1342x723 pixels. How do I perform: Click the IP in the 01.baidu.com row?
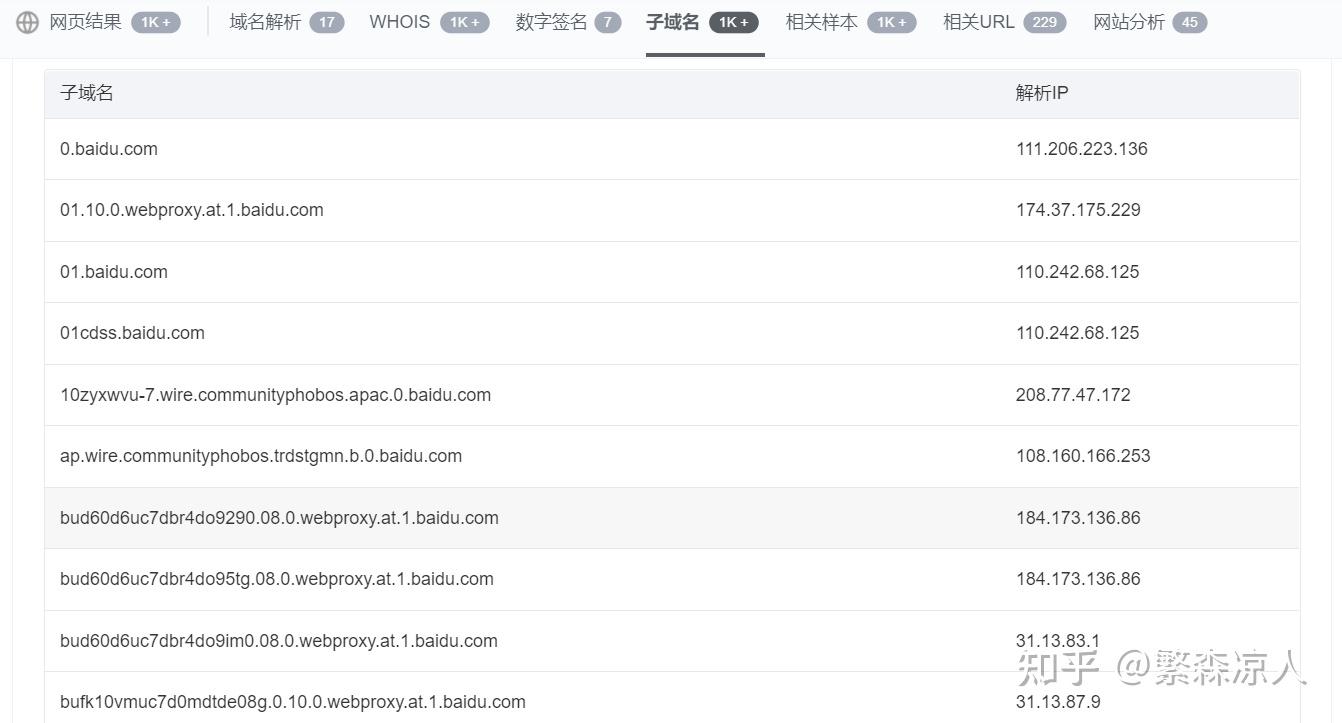[x=1078, y=272]
